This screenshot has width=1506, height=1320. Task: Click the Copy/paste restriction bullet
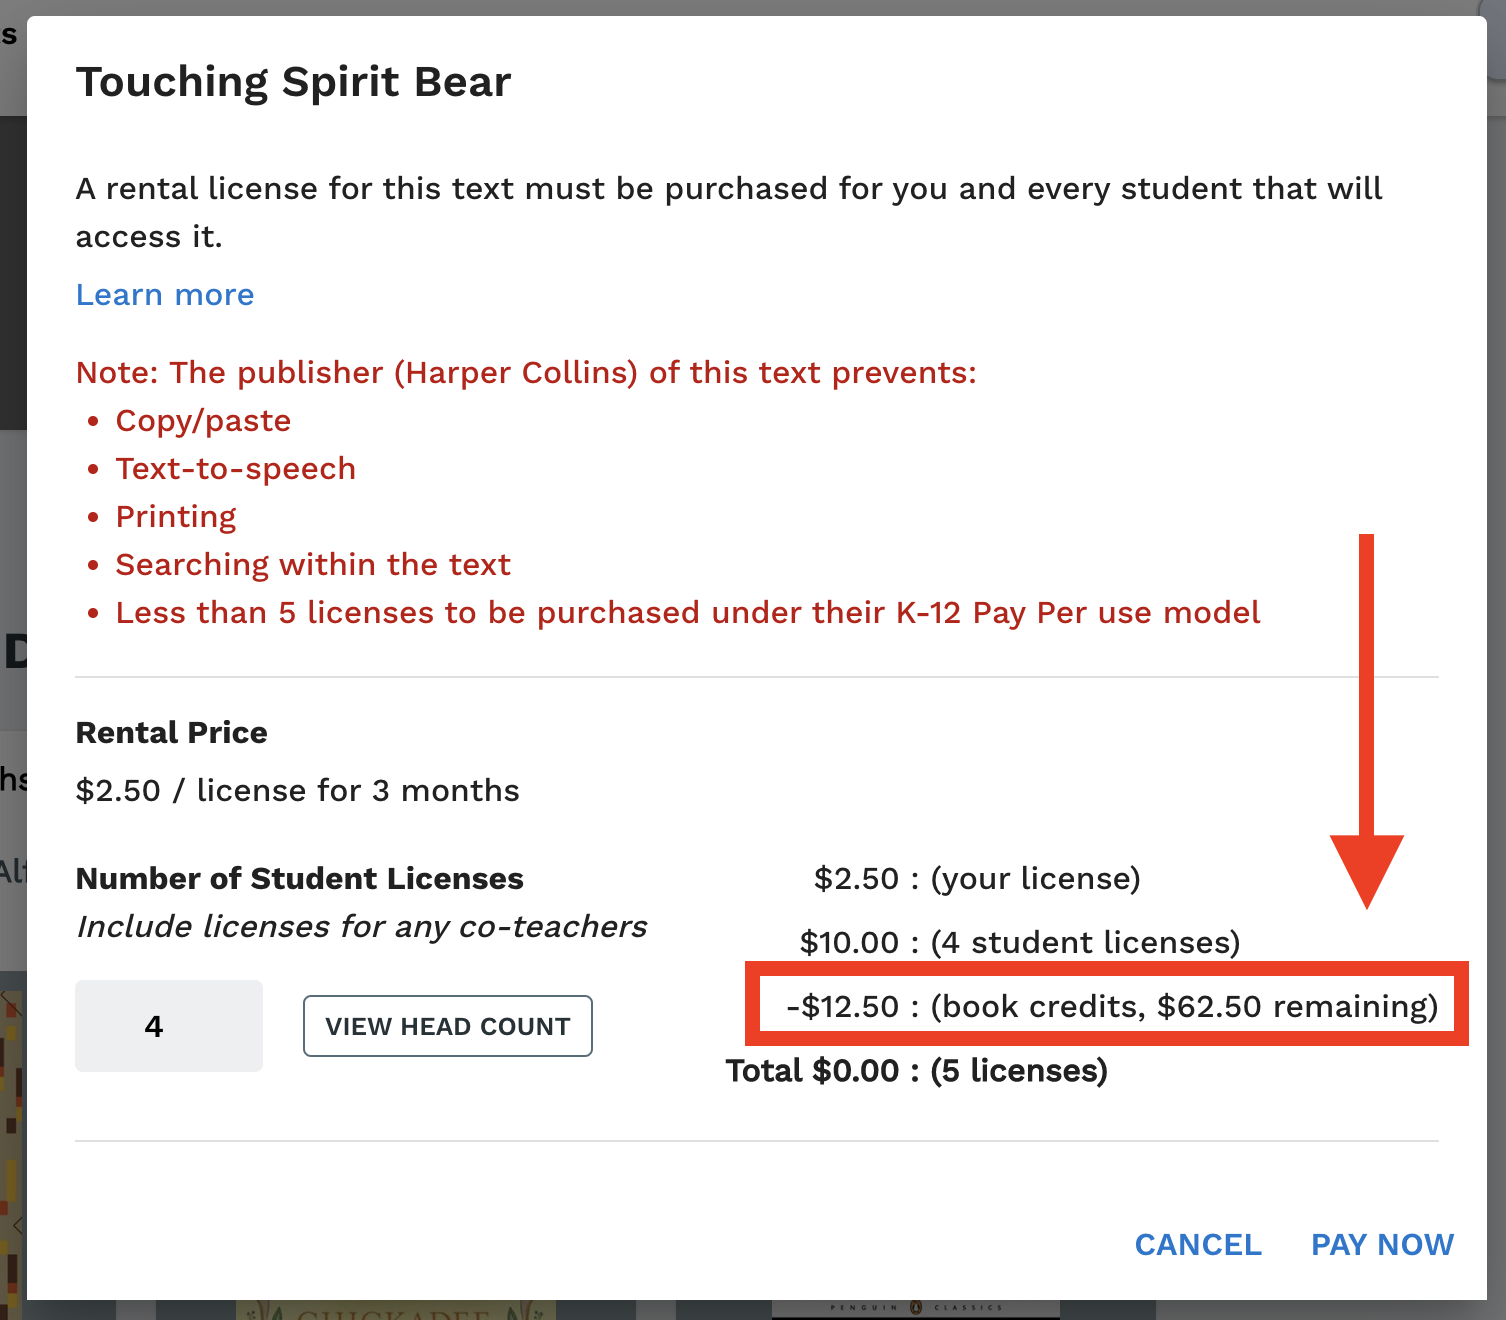pyautogui.click(x=203, y=421)
